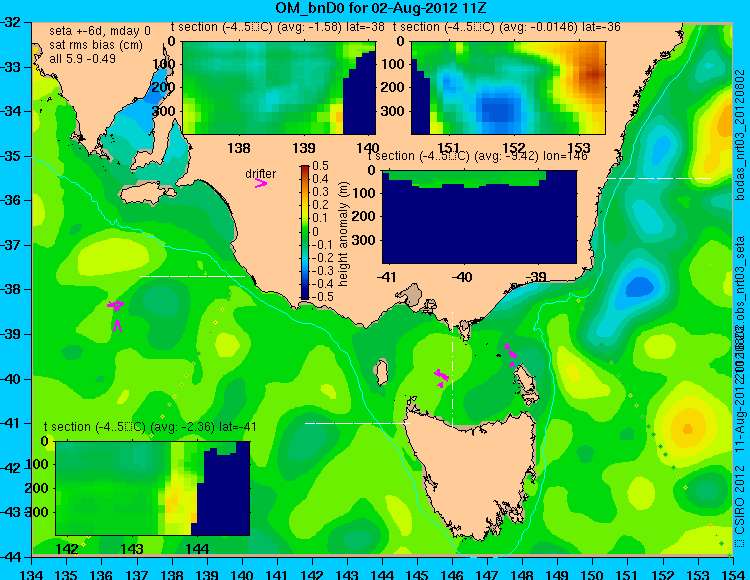
Task: Open the lat=-36 temperature section inset plot
Action: point(508,88)
